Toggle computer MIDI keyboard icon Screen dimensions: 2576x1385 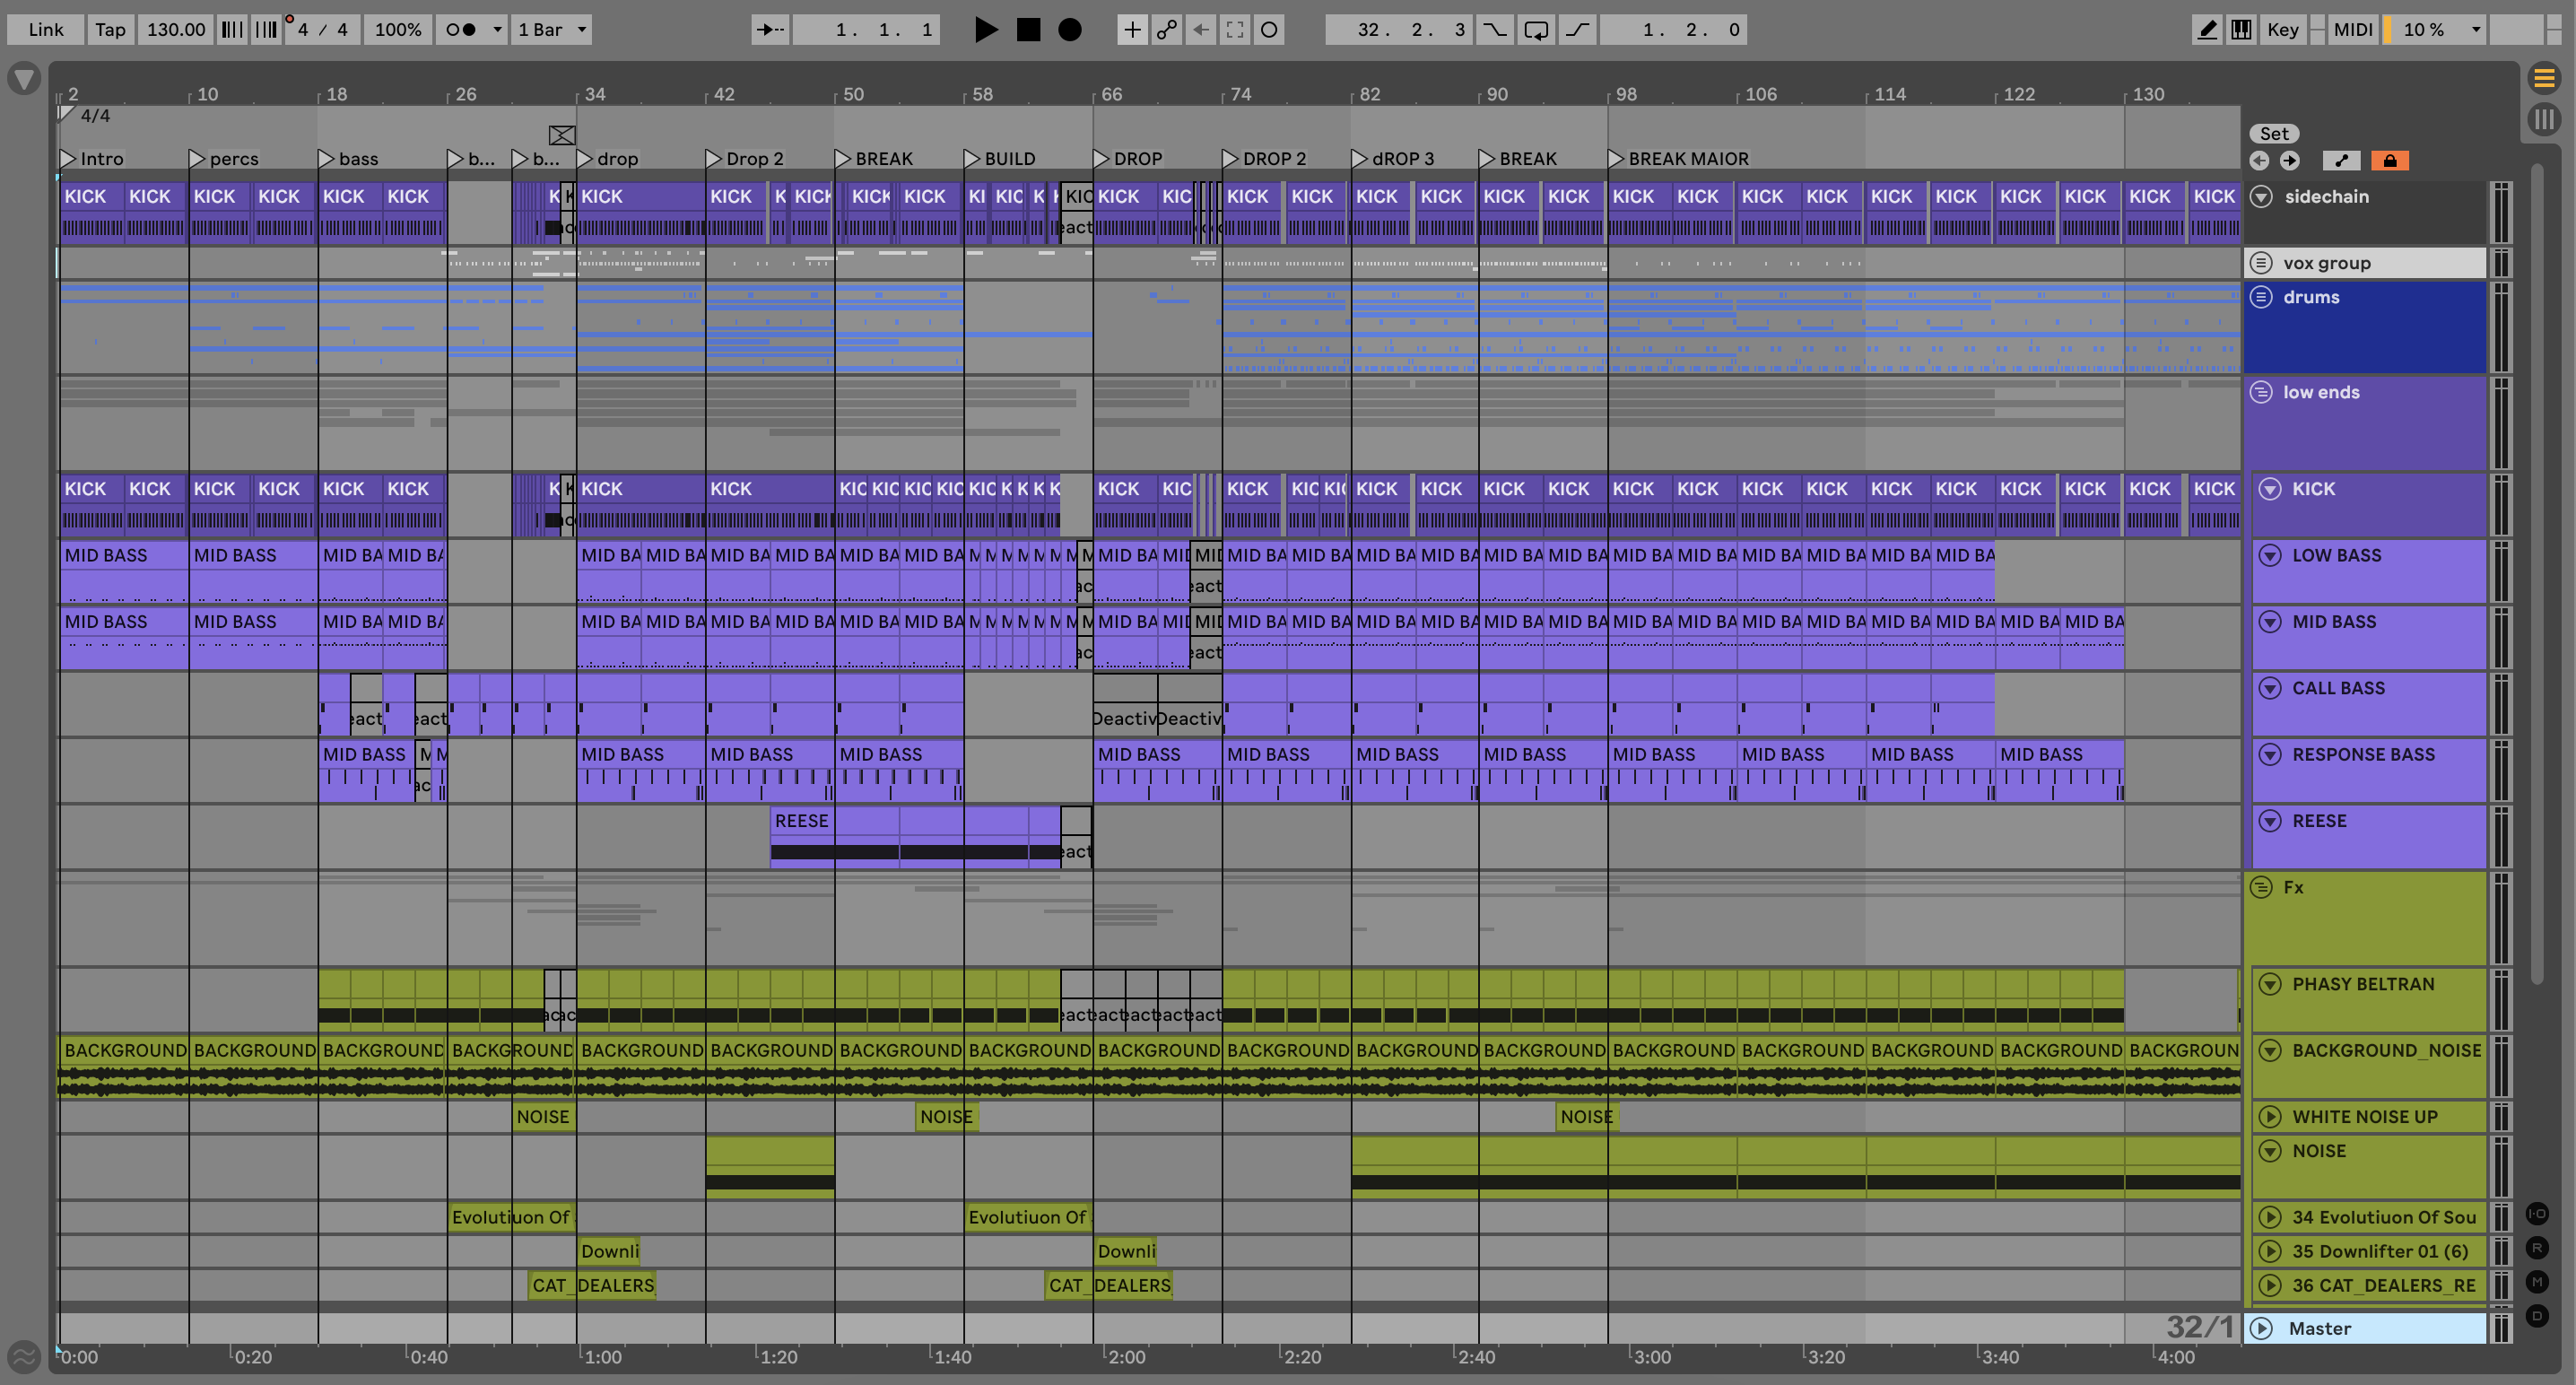[x=2241, y=30]
